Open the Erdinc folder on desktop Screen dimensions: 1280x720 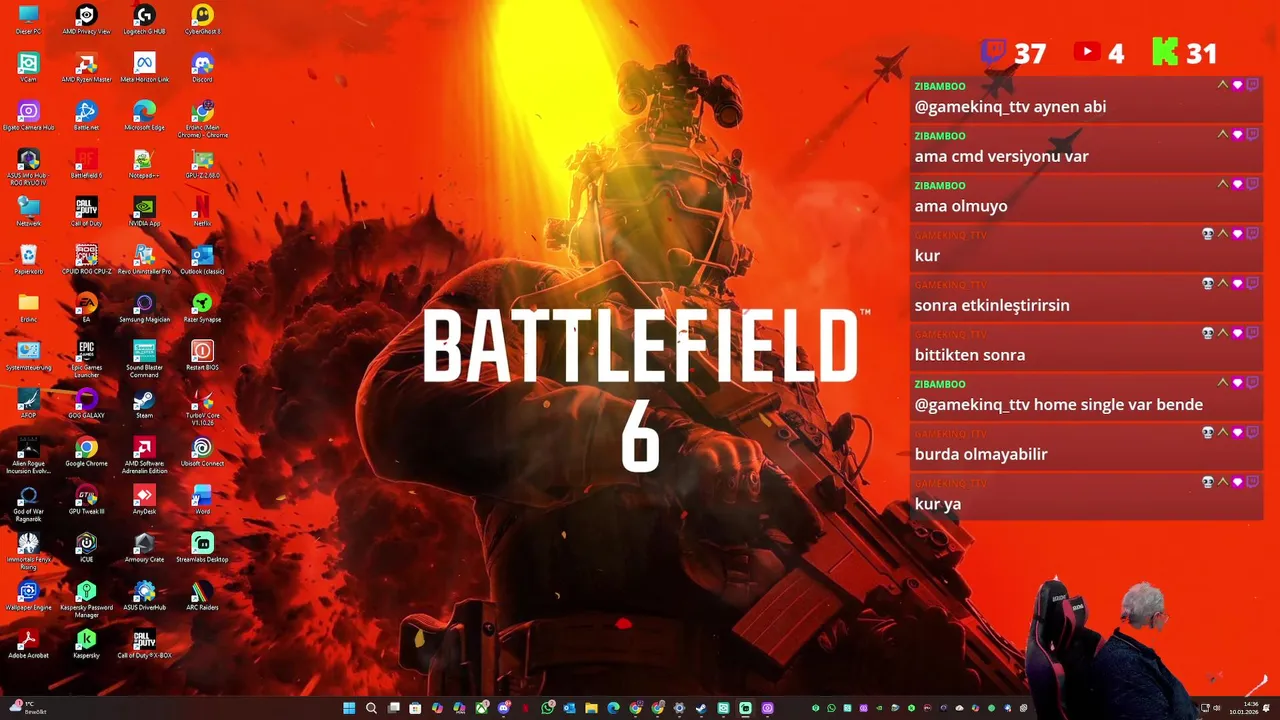[28, 307]
